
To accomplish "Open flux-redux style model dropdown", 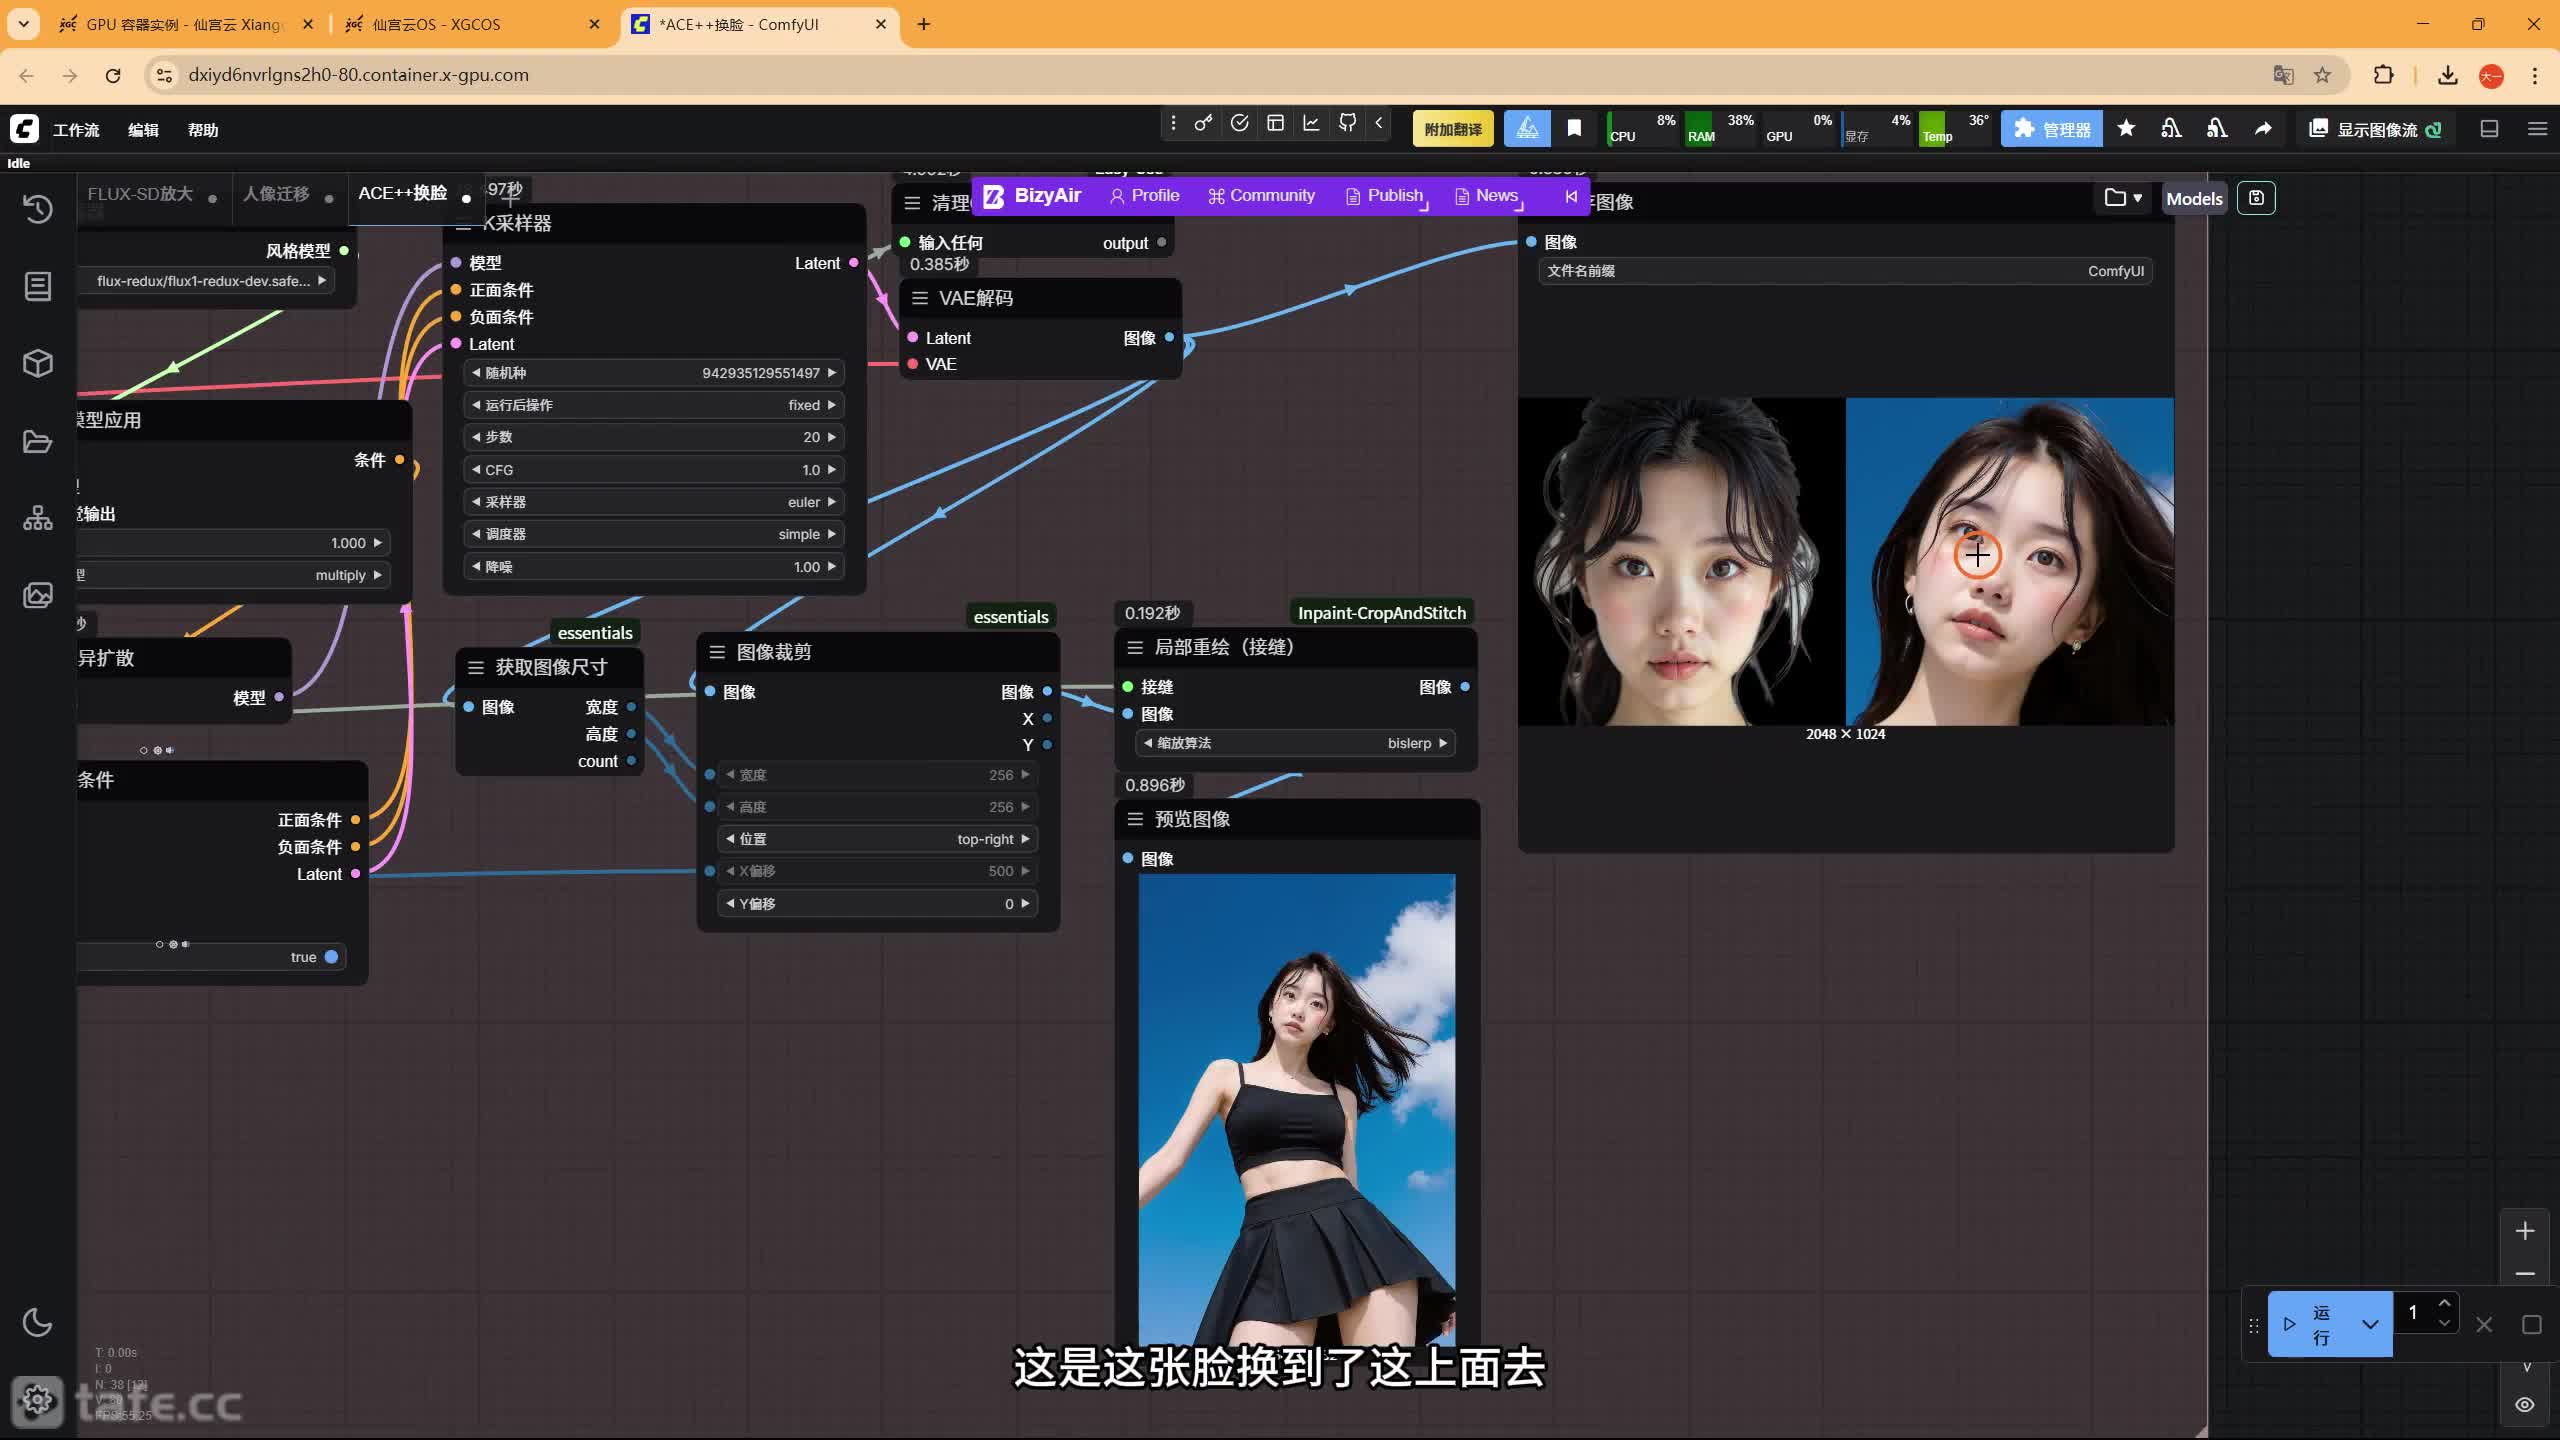I will (x=206, y=281).
